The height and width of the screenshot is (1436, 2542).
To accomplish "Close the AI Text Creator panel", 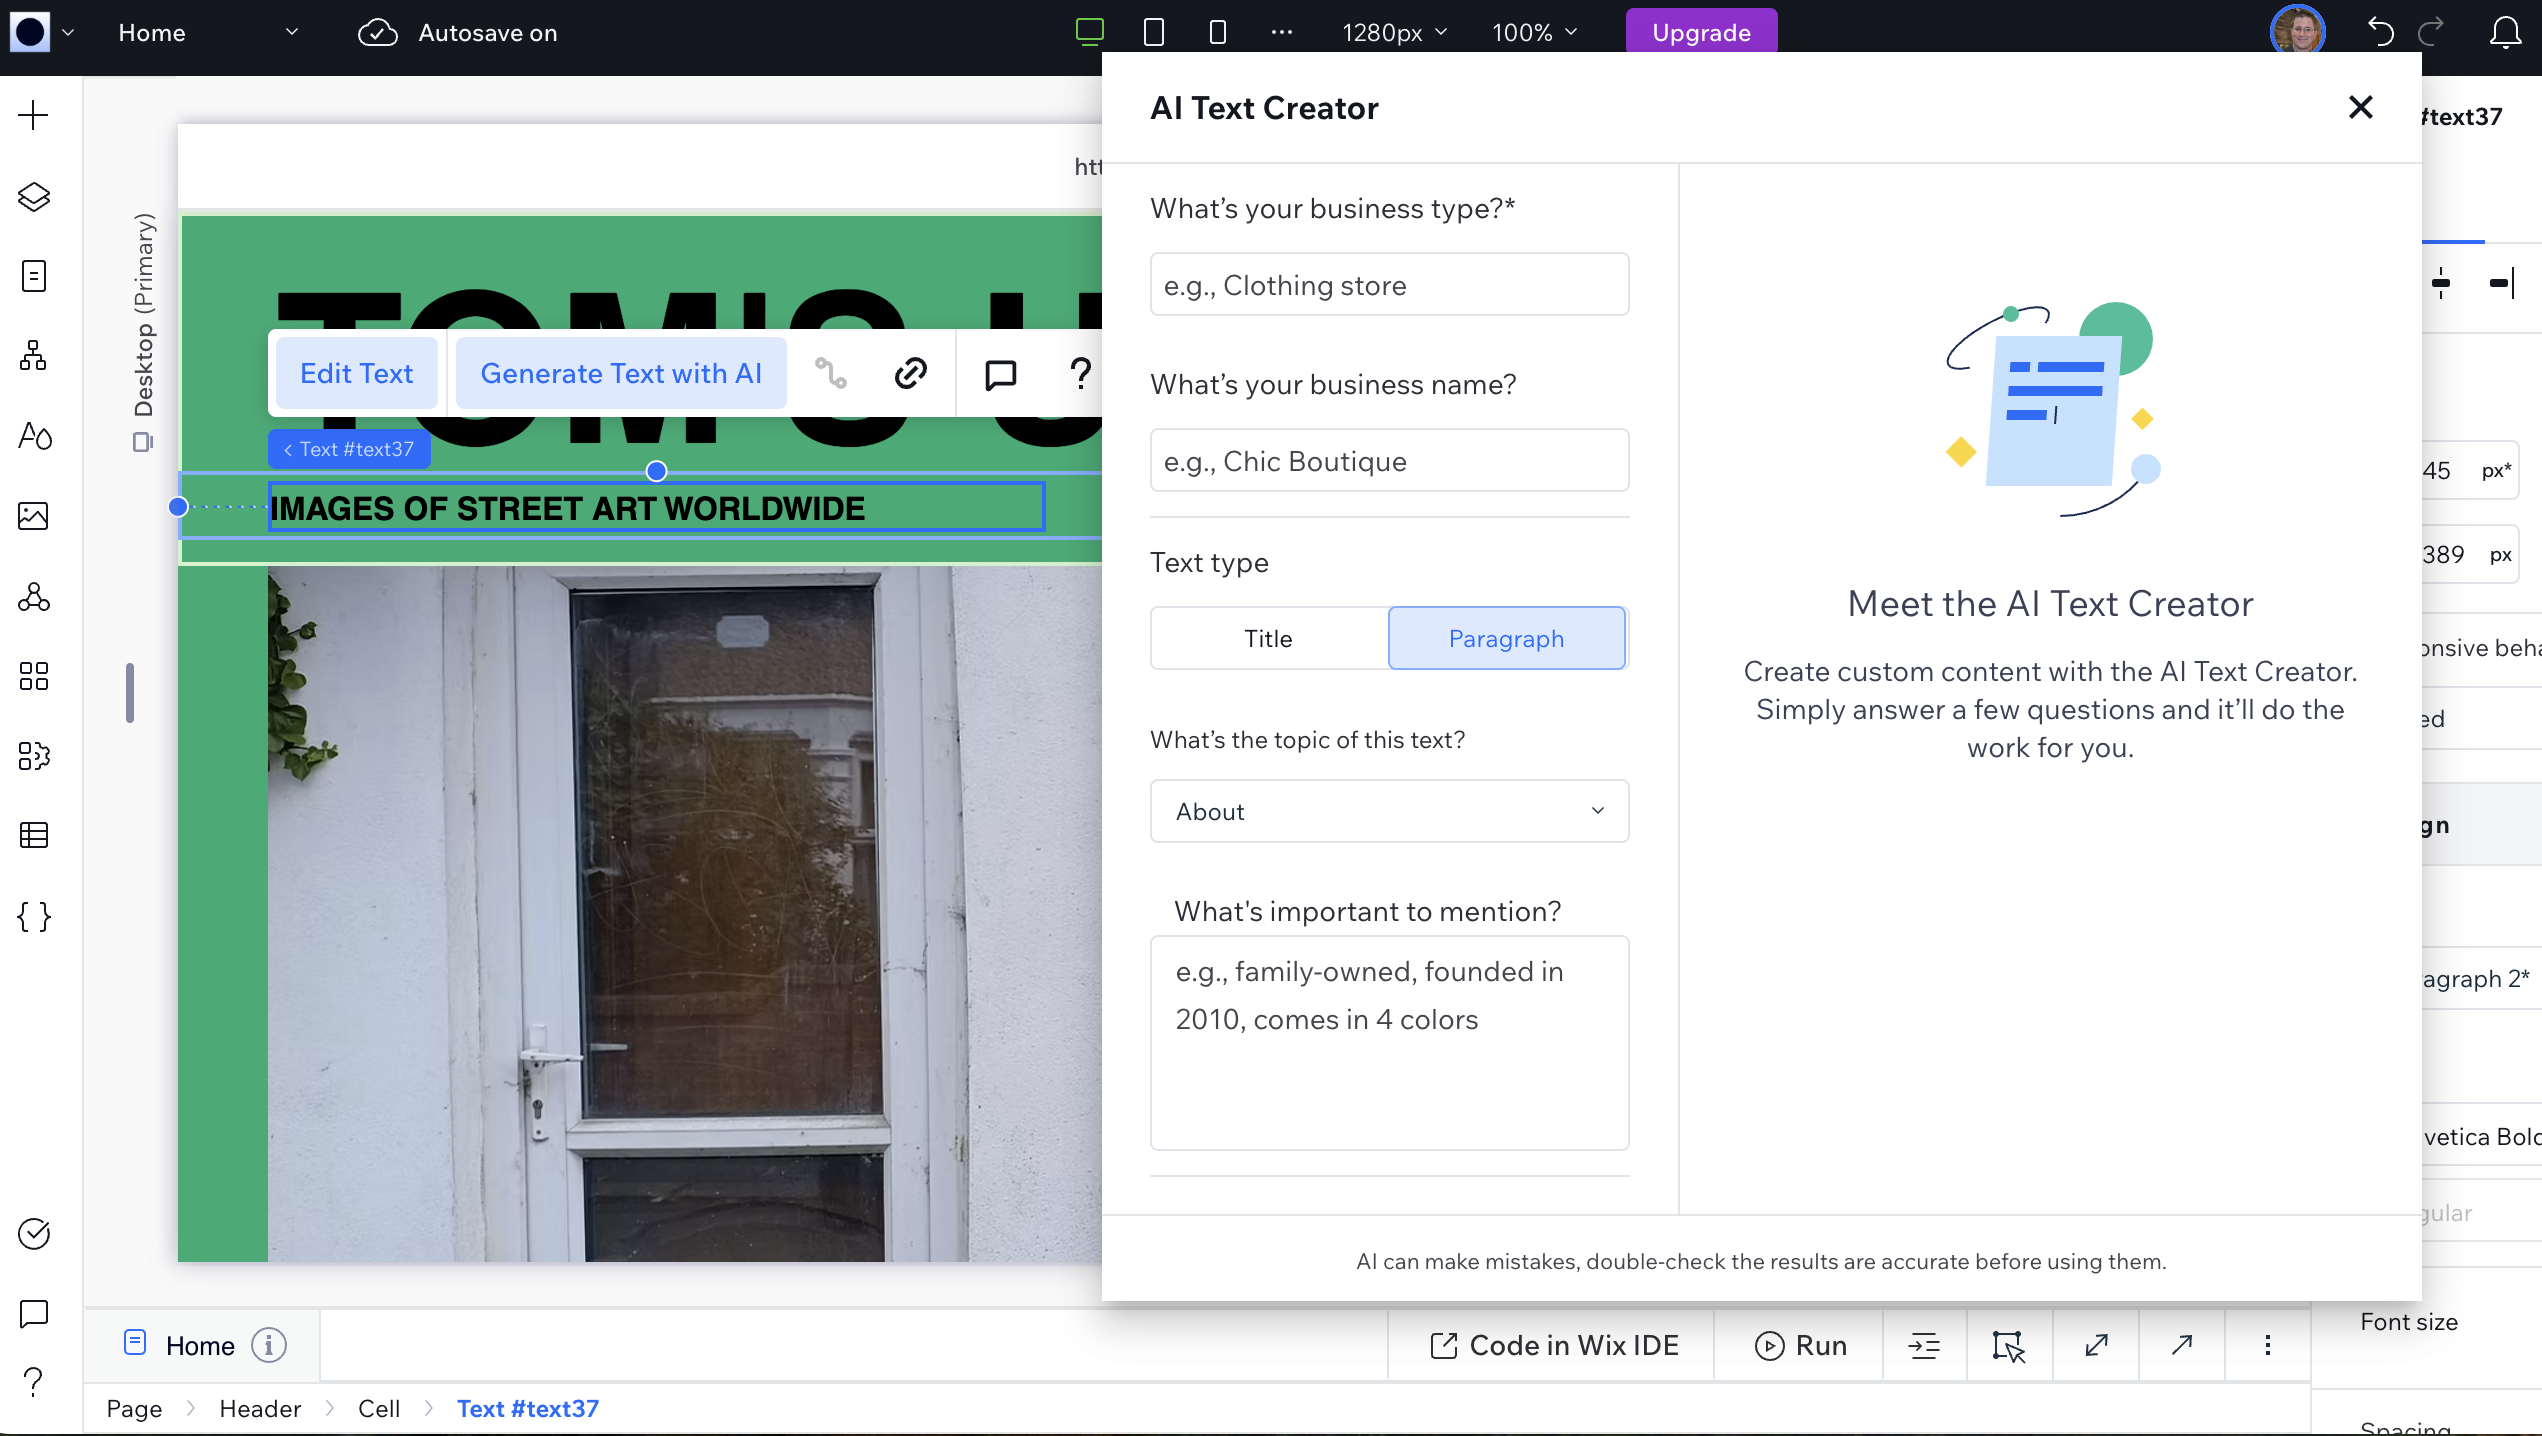I will (2360, 107).
